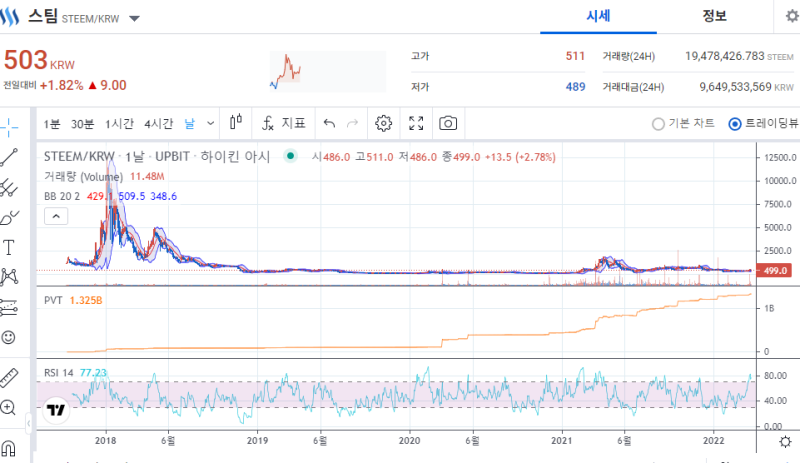The image size is (800, 463).
Task: Select the basic chart (기본 차트) option
Action: 683,124
